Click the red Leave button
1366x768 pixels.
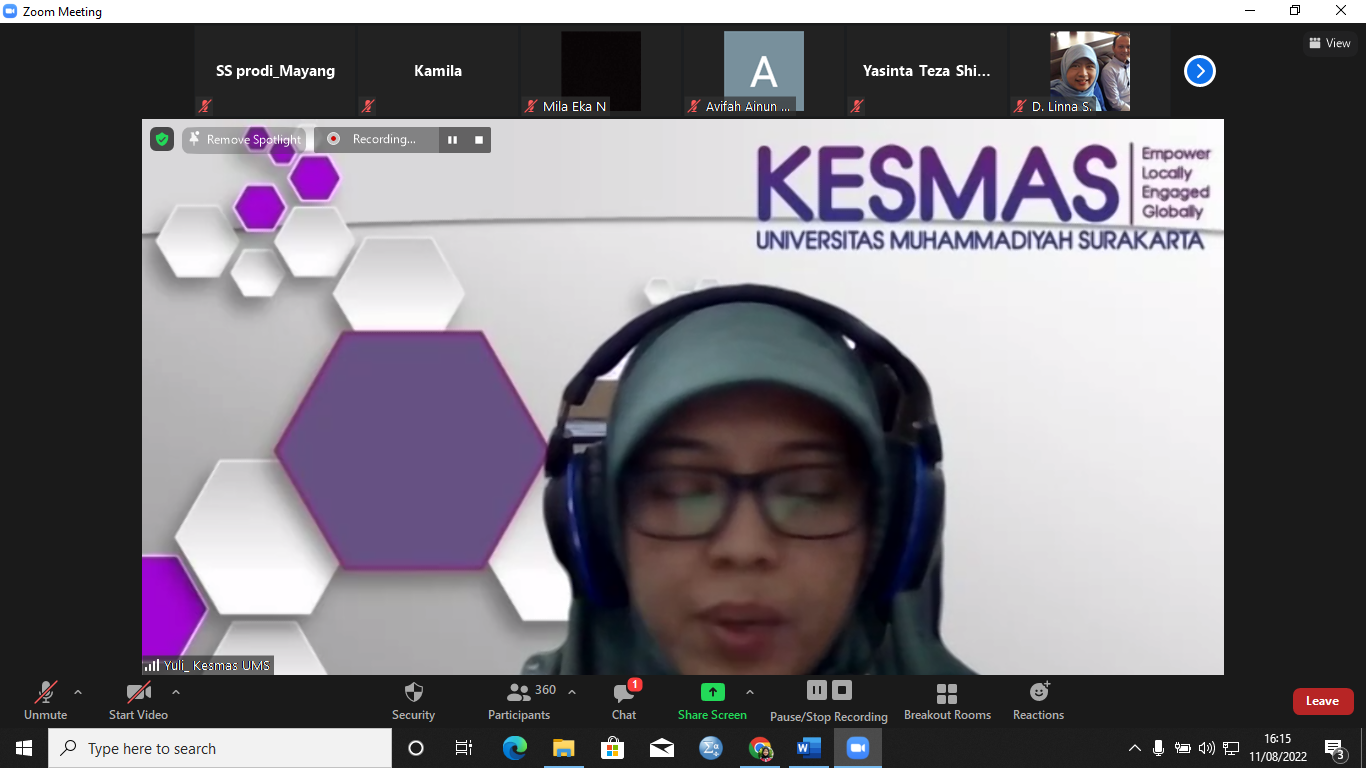coord(1322,701)
